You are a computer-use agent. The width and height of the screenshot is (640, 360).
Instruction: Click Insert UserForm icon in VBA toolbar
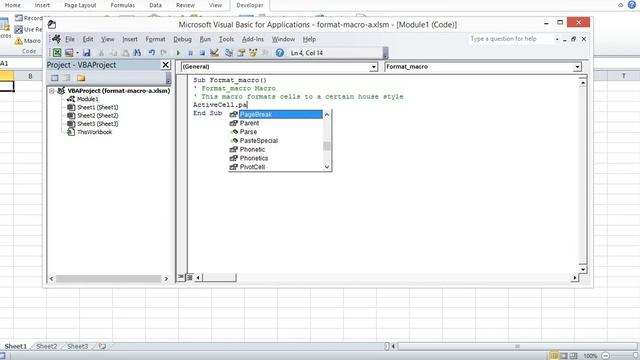[x=69, y=53]
